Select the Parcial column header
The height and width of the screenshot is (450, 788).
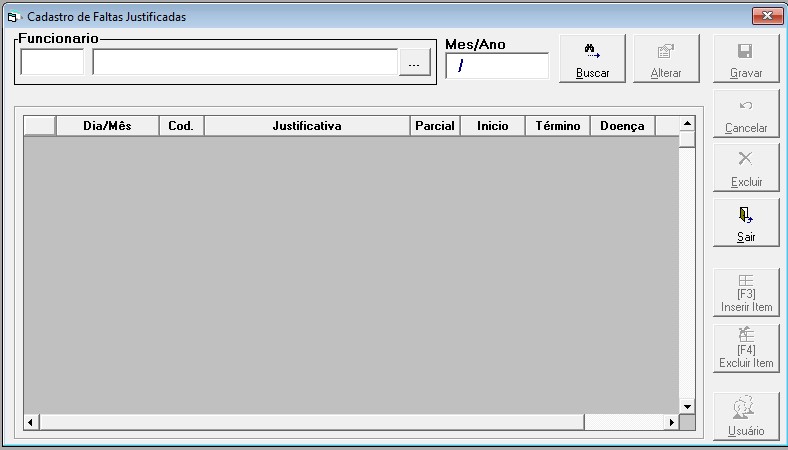coord(435,126)
